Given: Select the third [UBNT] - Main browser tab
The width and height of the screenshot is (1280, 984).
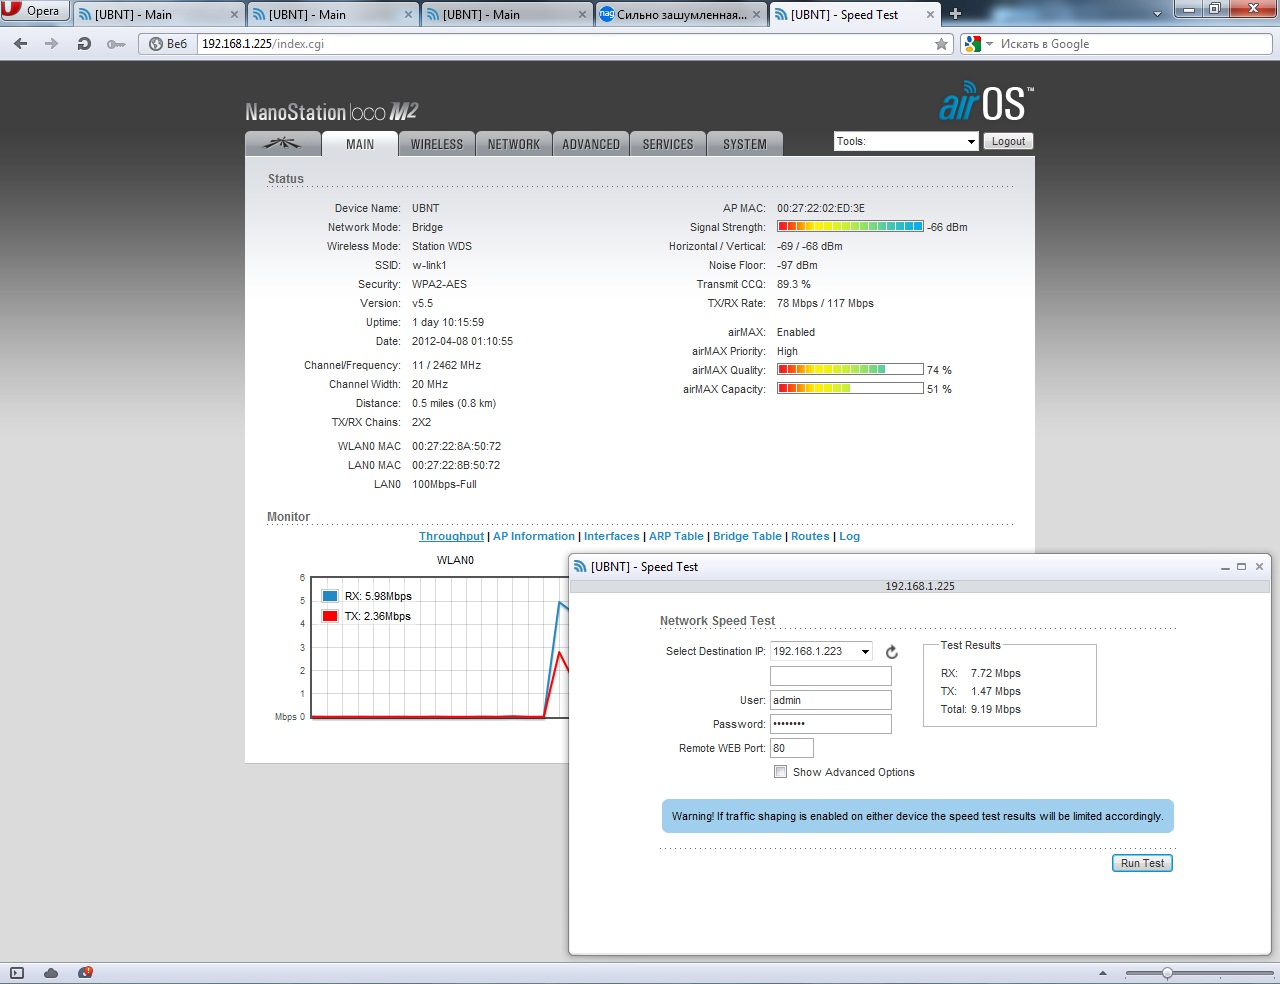Looking at the screenshot, I should point(506,15).
